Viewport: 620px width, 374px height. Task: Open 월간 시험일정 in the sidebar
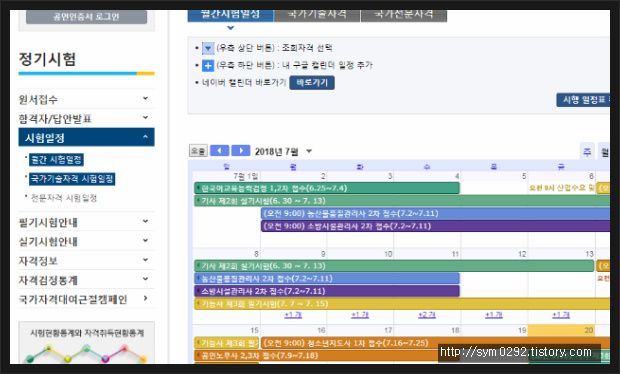point(56,160)
